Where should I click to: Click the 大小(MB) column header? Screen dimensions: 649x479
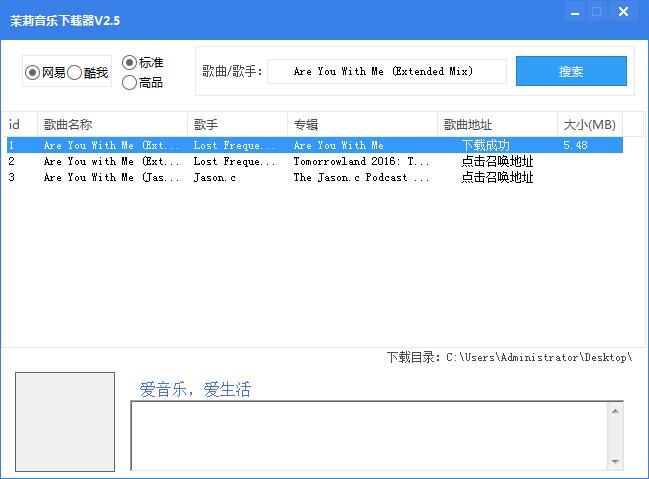pos(590,124)
